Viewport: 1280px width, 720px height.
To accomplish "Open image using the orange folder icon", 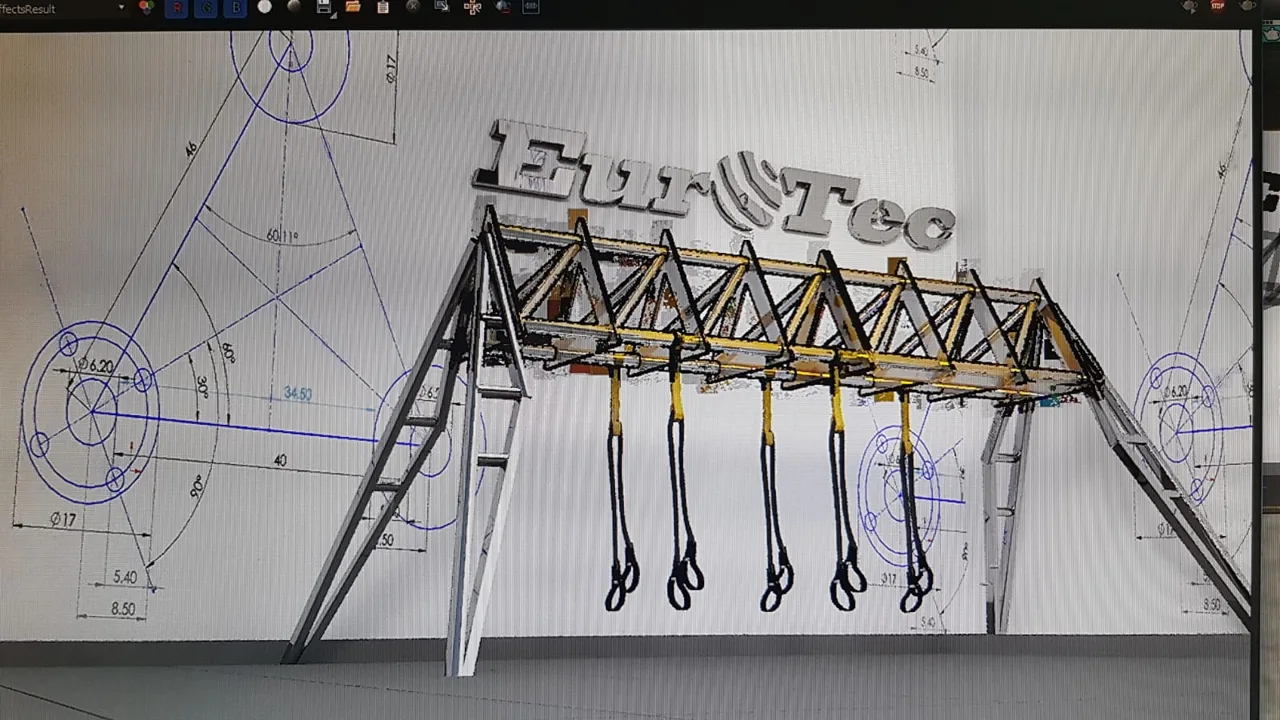I will pyautogui.click(x=353, y=7).
